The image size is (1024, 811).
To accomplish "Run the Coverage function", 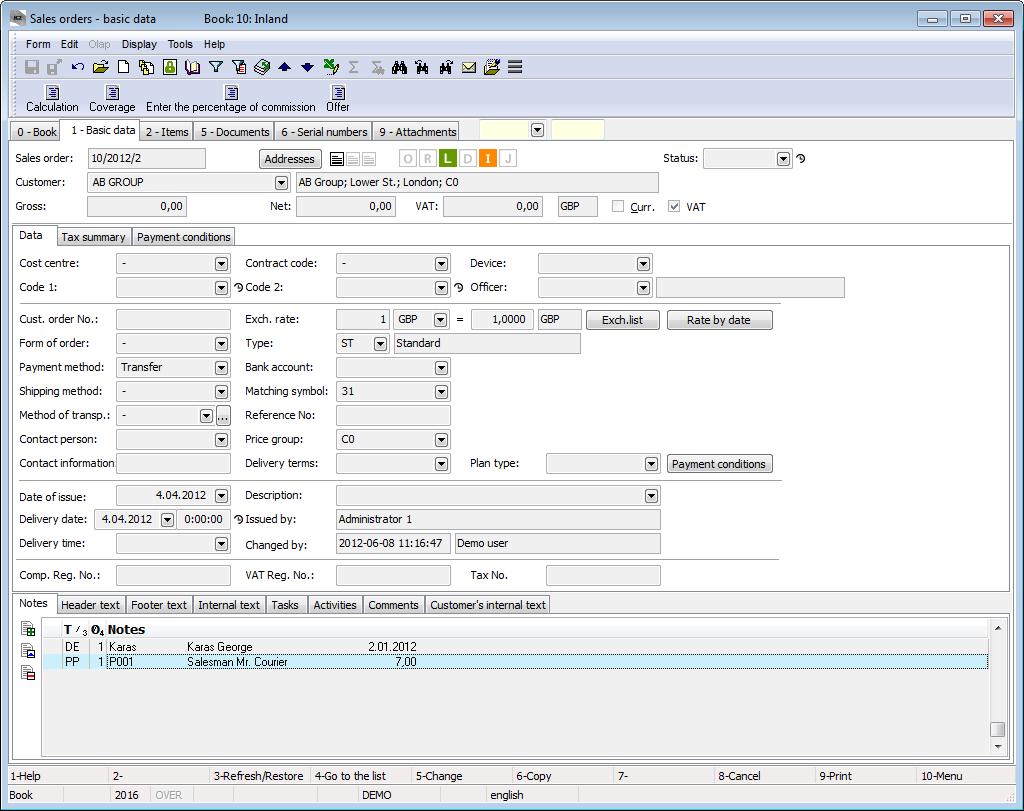I will [x=112, y=99].
